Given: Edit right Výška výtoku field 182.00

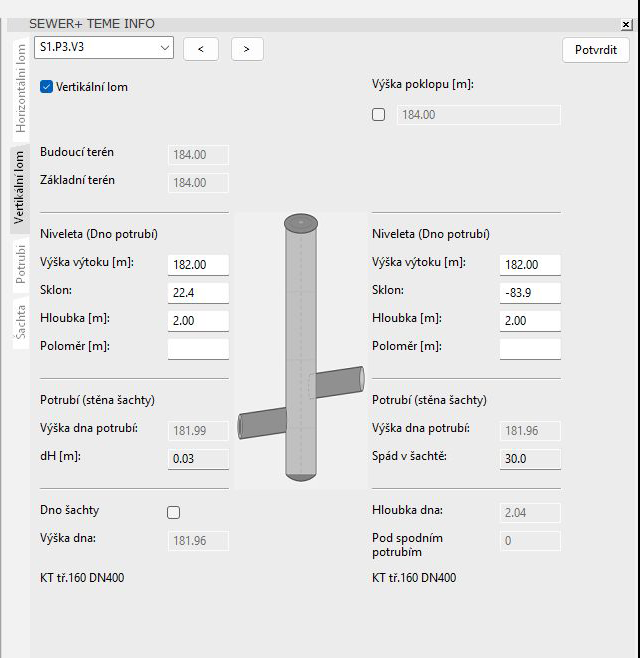Looking at the screenshot, I should 530,265.
